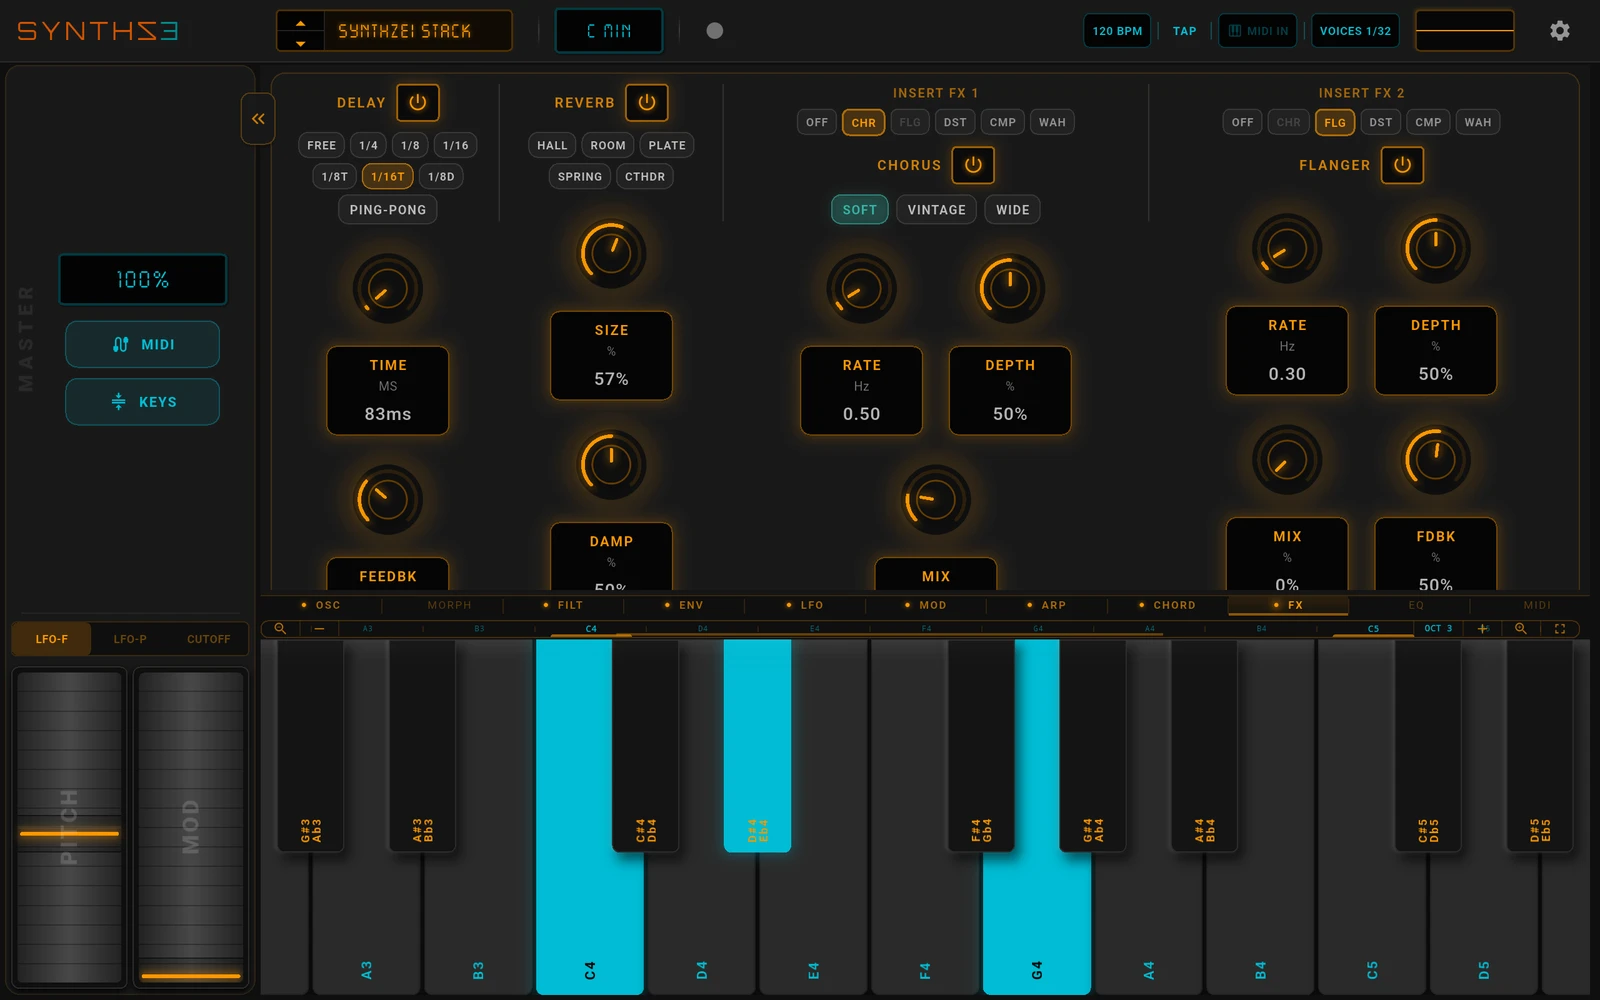Screen dimensions: 1600x1000
Task: Click the plus icon beside OCT 3
Action: pyautogui.click(x=1483, y=629)
